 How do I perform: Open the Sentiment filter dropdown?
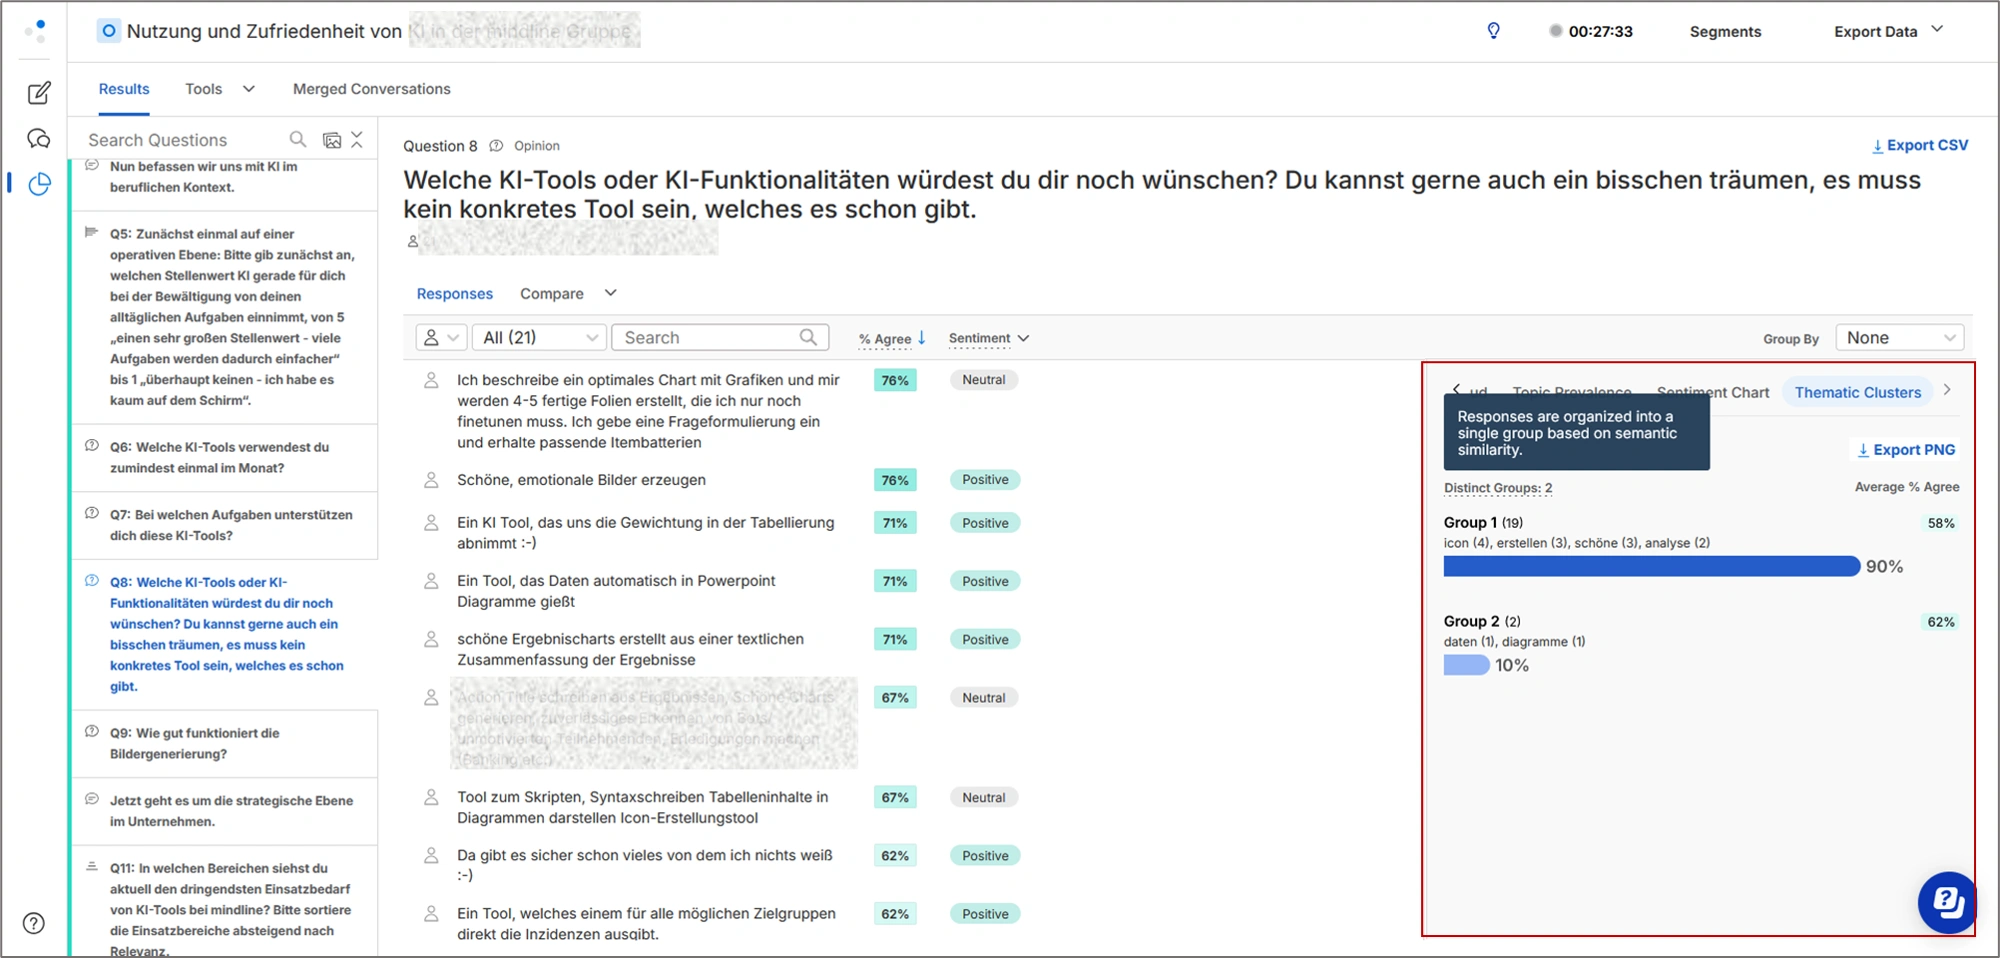(x=988, y=339)
